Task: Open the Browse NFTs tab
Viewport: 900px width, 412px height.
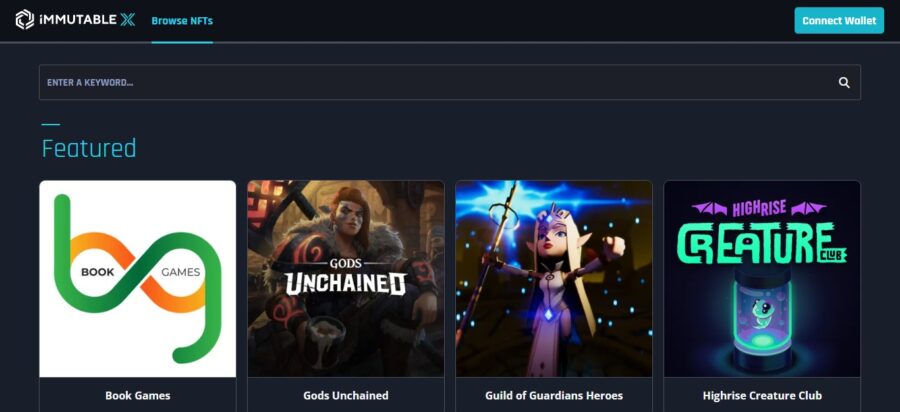Action: click(x=182, y=21)
